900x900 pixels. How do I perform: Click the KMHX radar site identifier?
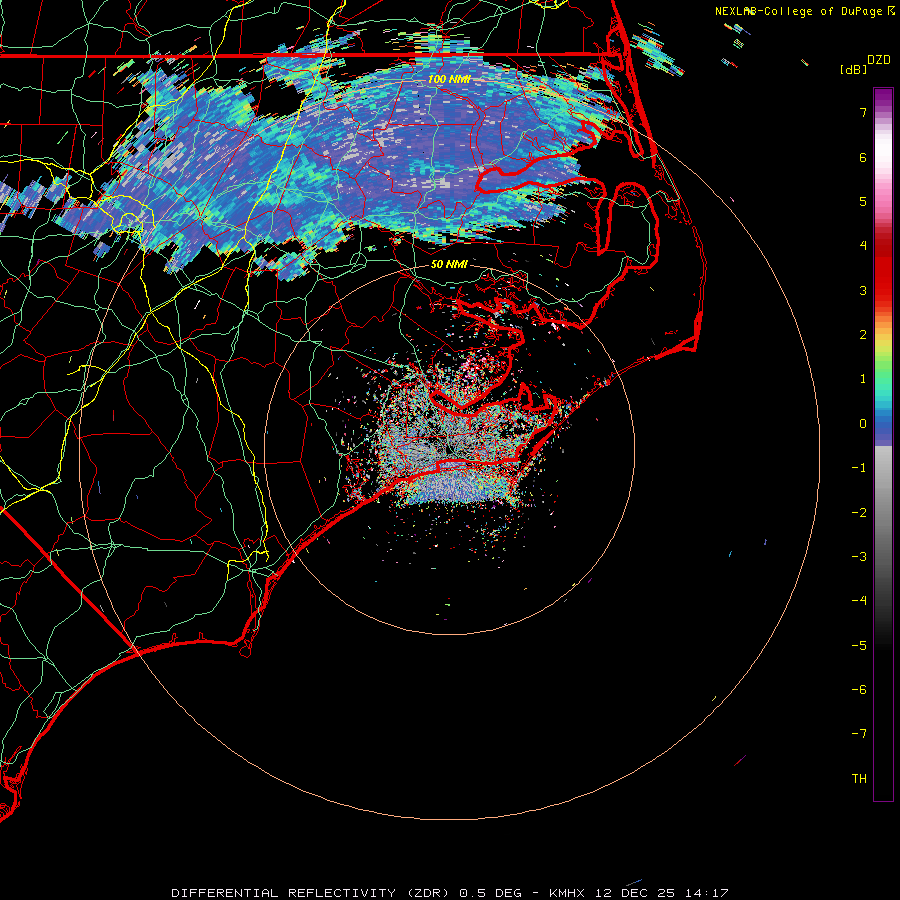(x=567, y=893)
